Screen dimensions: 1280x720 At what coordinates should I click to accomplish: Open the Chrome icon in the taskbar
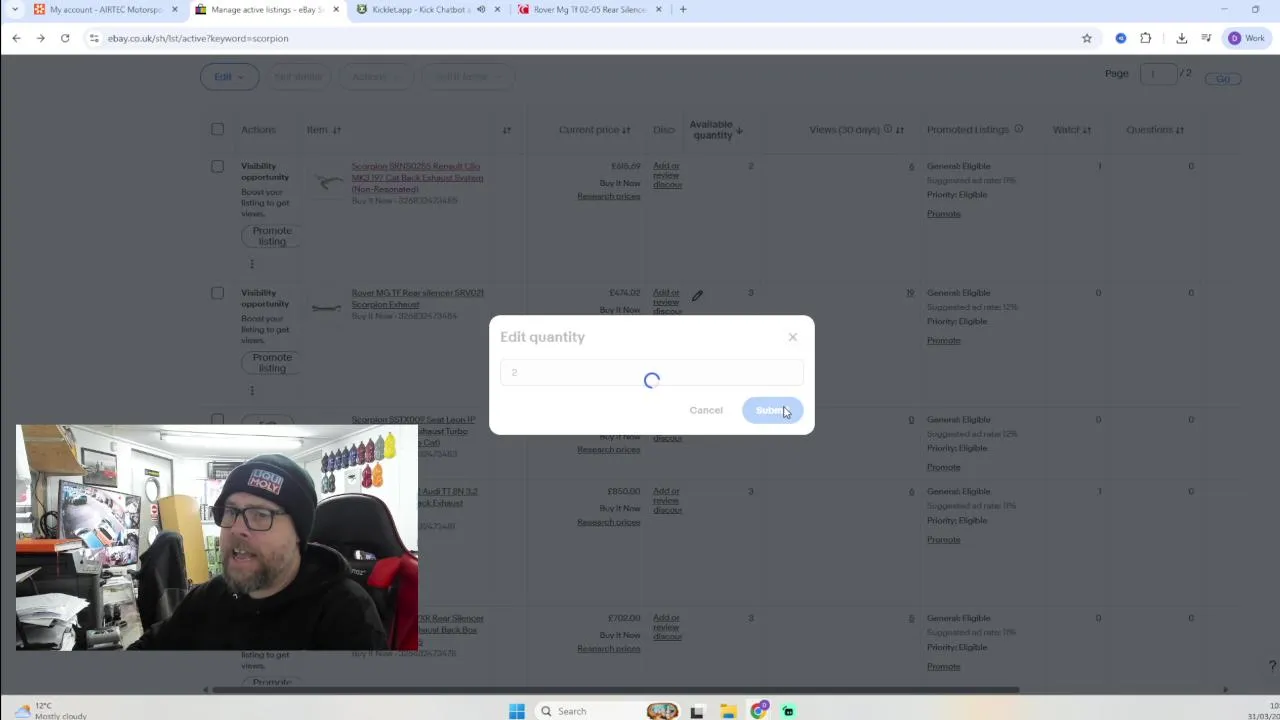pyautogui.click(x=759, y=711)
